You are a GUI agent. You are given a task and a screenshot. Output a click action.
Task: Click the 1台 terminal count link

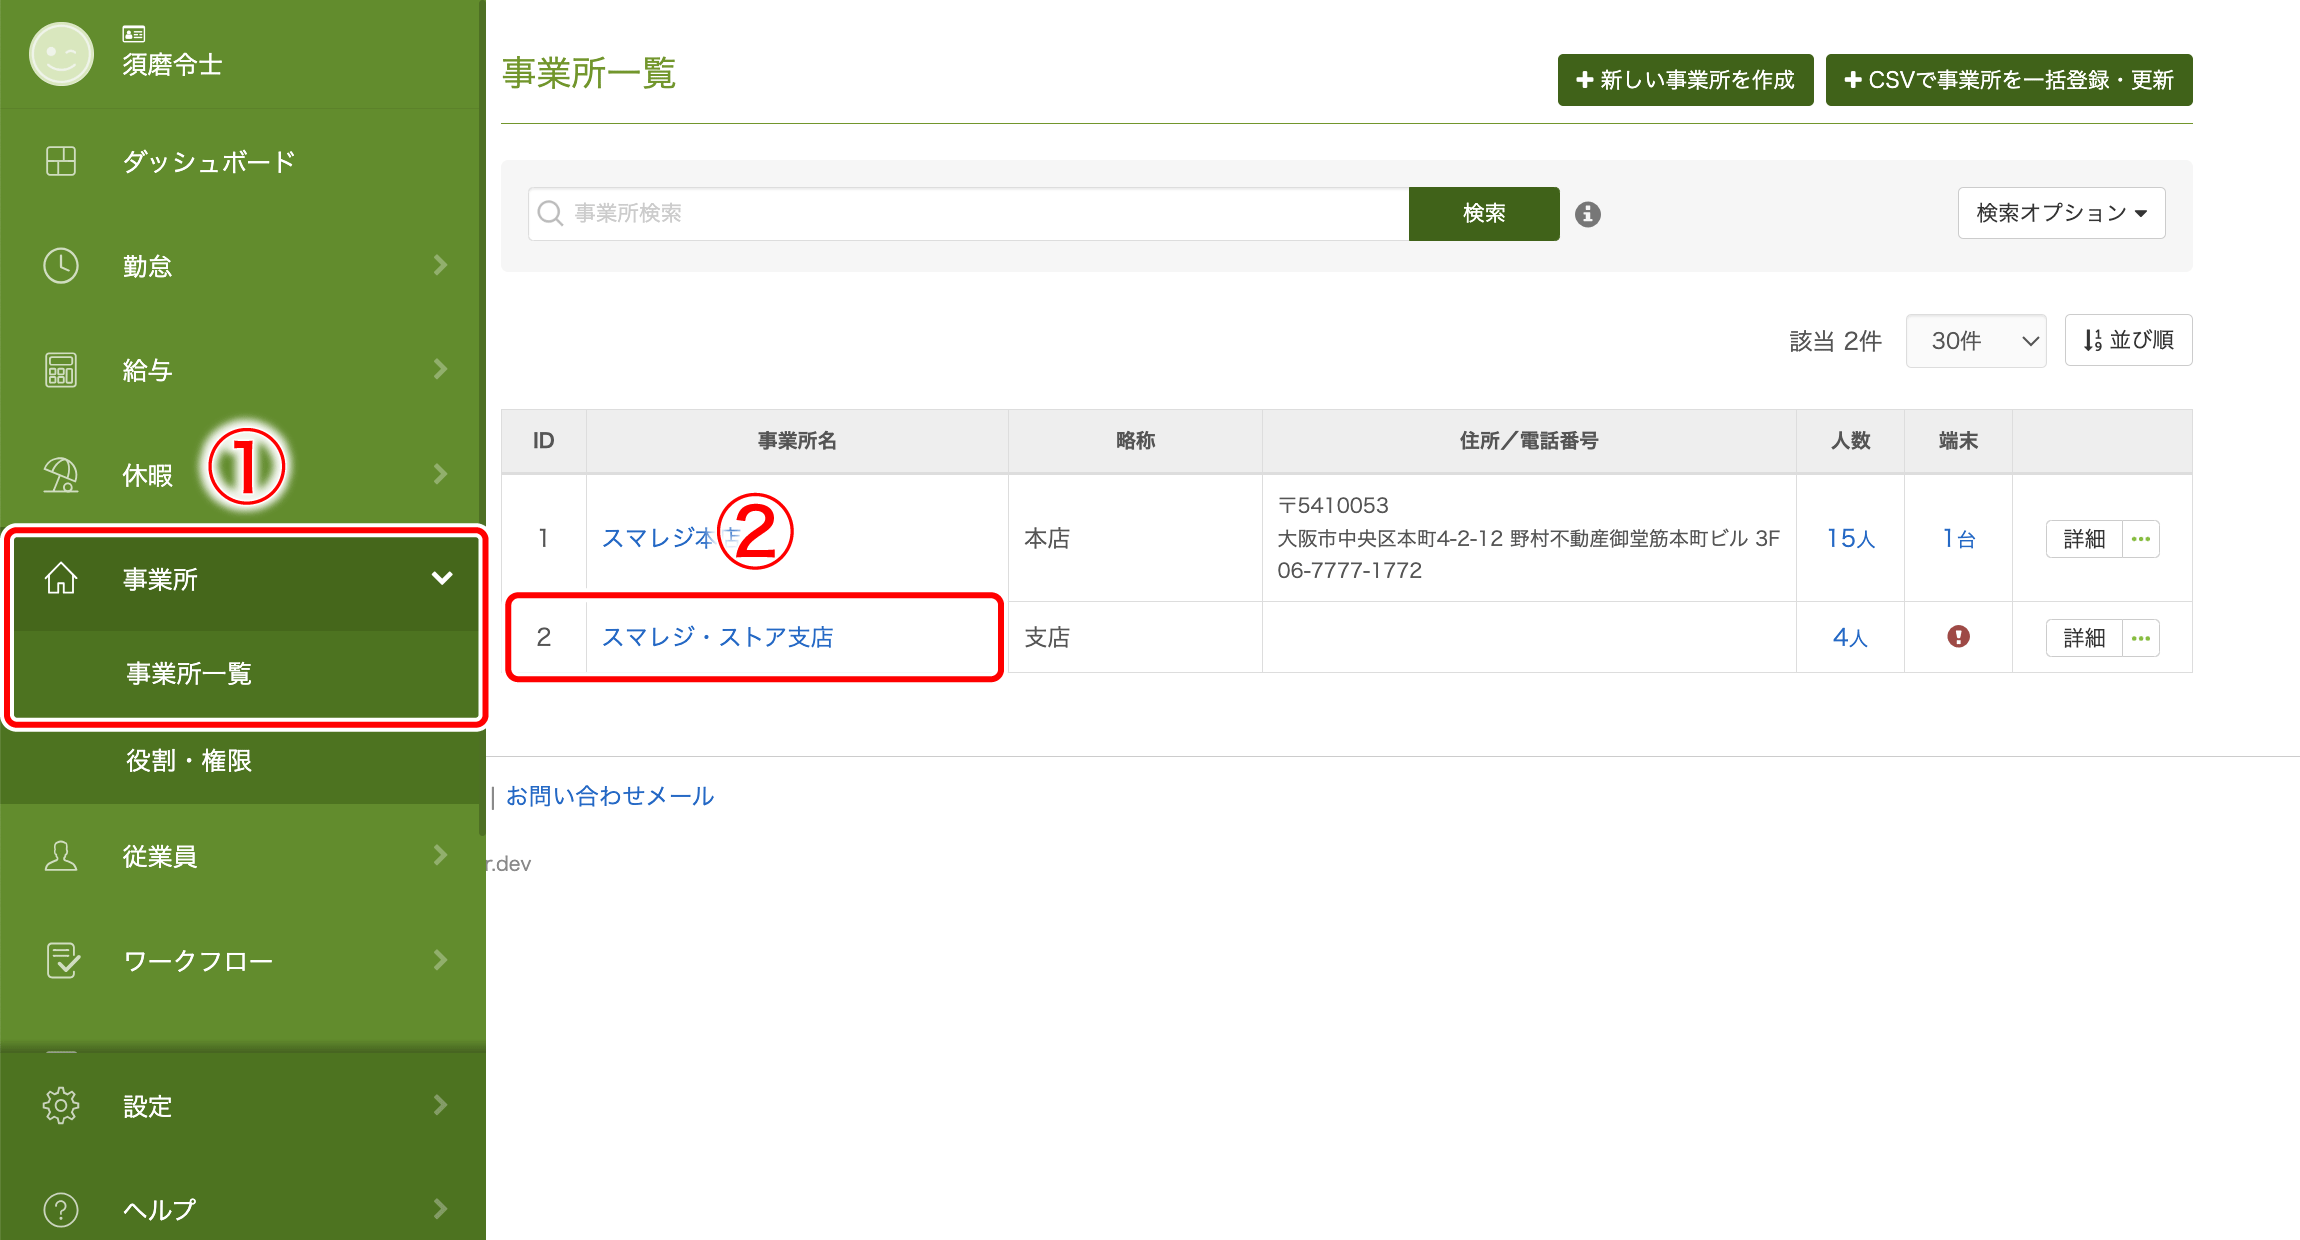click(1958, 538)
